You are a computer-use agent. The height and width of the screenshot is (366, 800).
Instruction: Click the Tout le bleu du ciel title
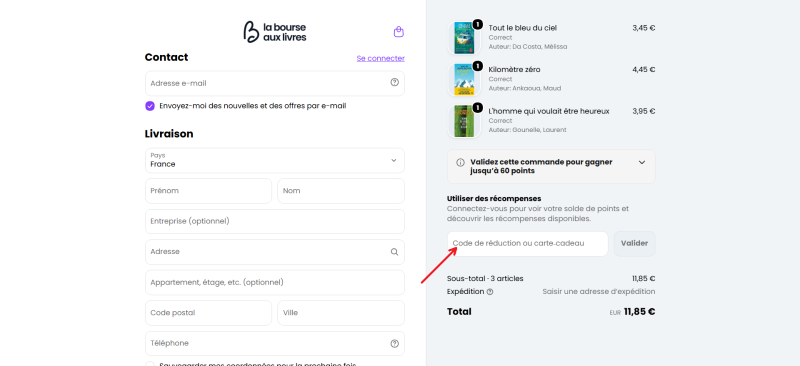point(522,28)
